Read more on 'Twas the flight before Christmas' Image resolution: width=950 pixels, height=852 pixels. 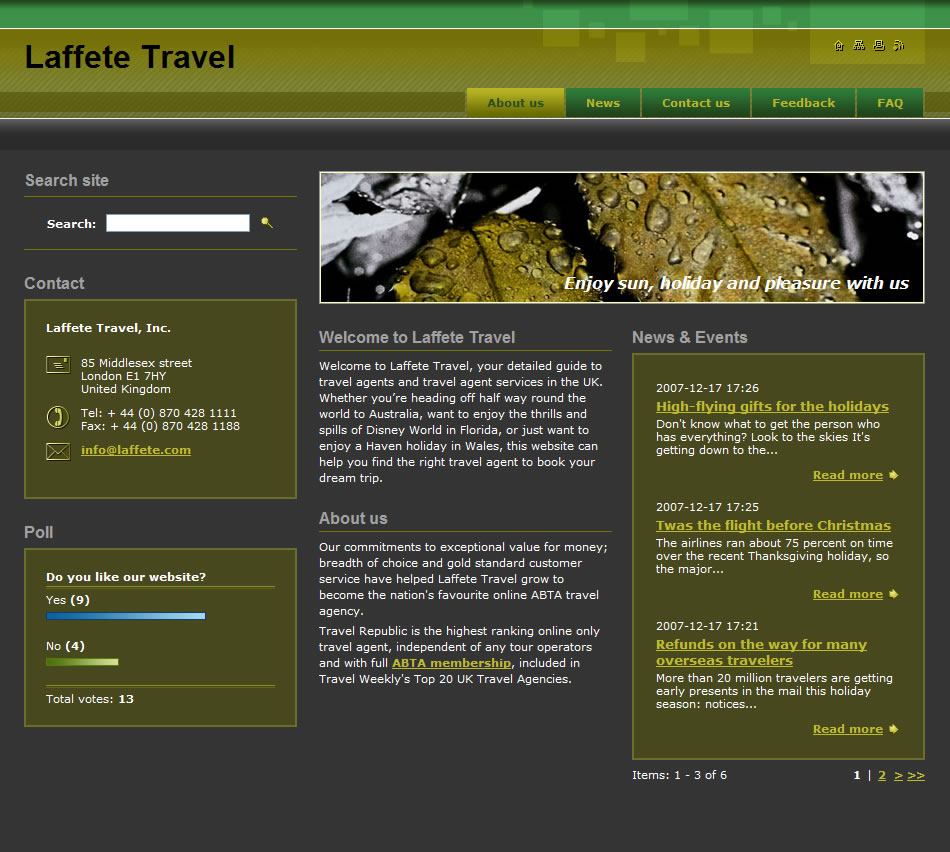tap(848, 594)
